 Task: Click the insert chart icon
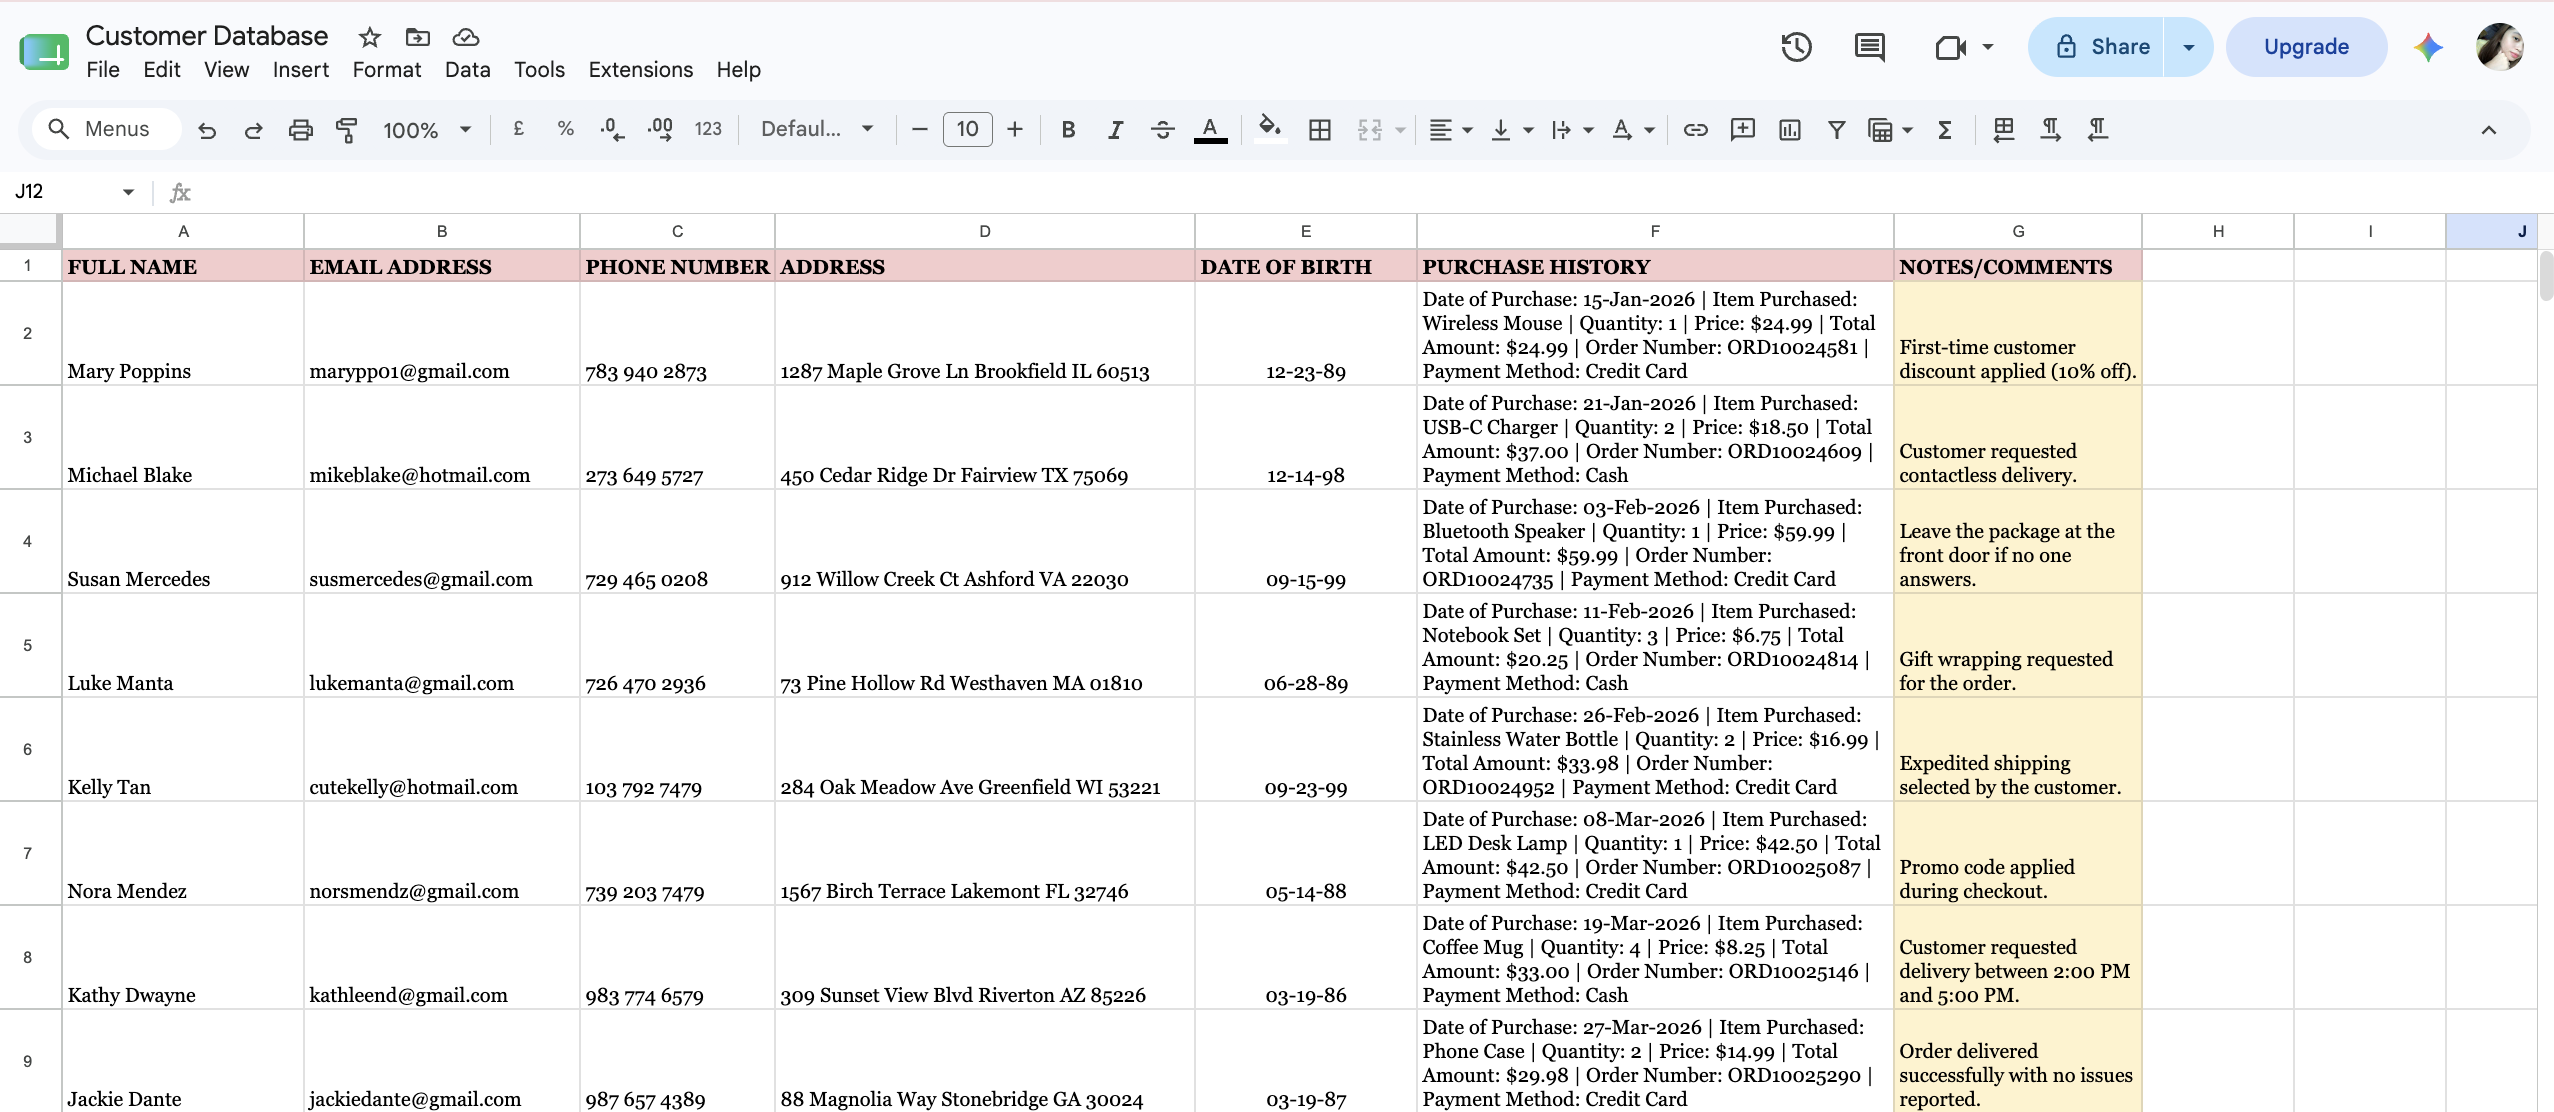[x=1790, y=130]
